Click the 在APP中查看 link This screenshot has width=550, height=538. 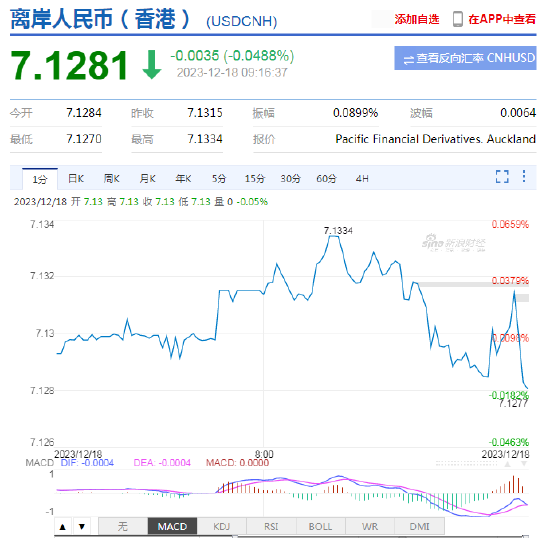(502, 19)
